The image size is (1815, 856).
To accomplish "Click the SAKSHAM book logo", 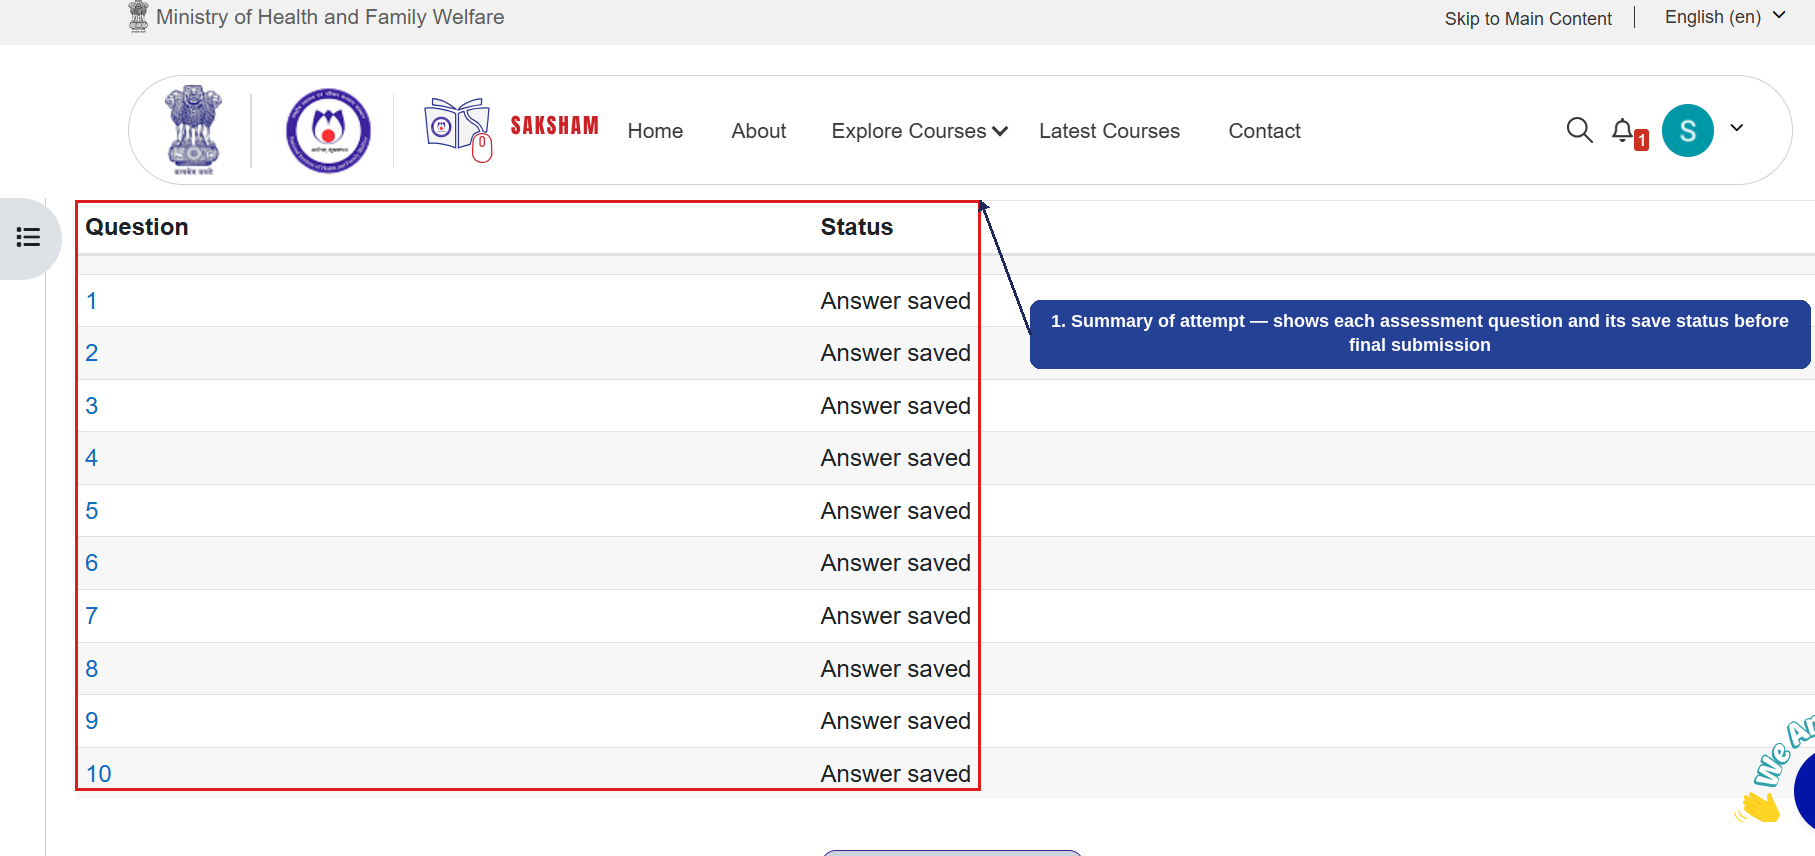I will click(458, 128).
